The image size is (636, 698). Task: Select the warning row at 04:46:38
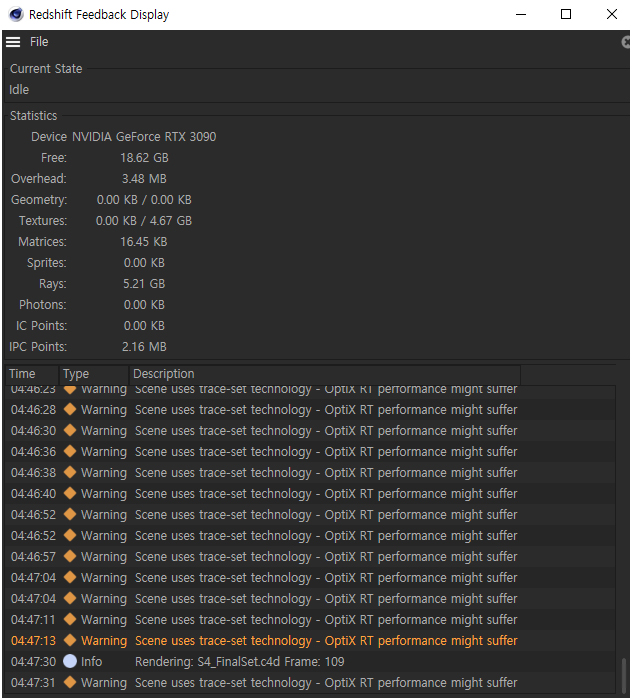click(311, 473)
